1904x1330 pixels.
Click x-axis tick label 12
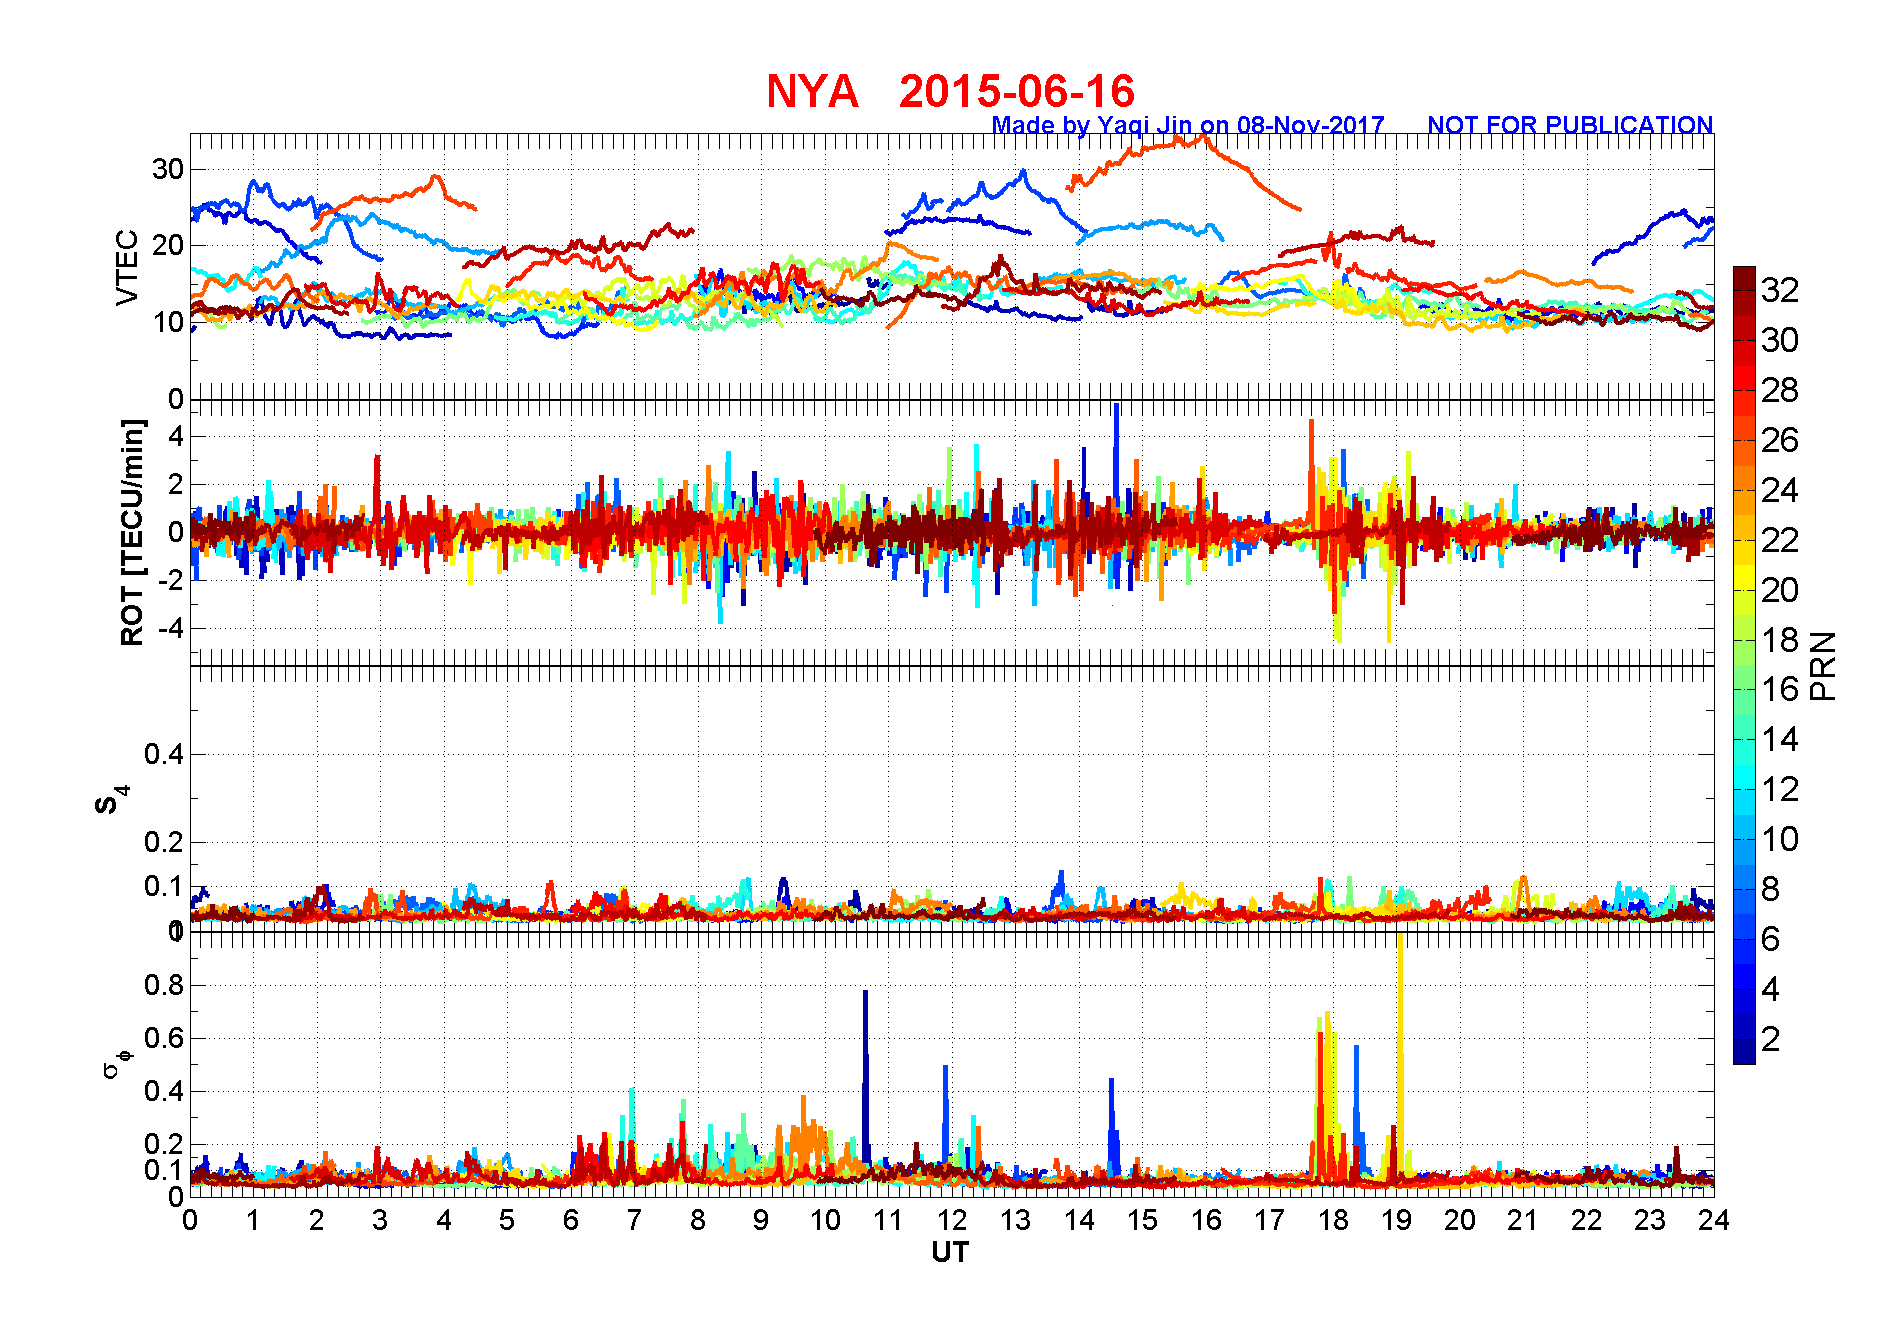click(x=952, y=1220)
